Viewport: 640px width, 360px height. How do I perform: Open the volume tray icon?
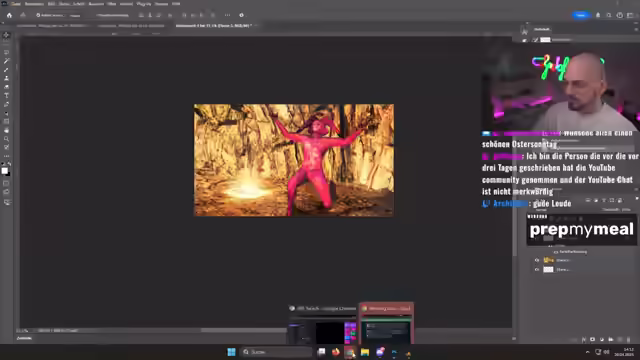click(x=607, y=352)
